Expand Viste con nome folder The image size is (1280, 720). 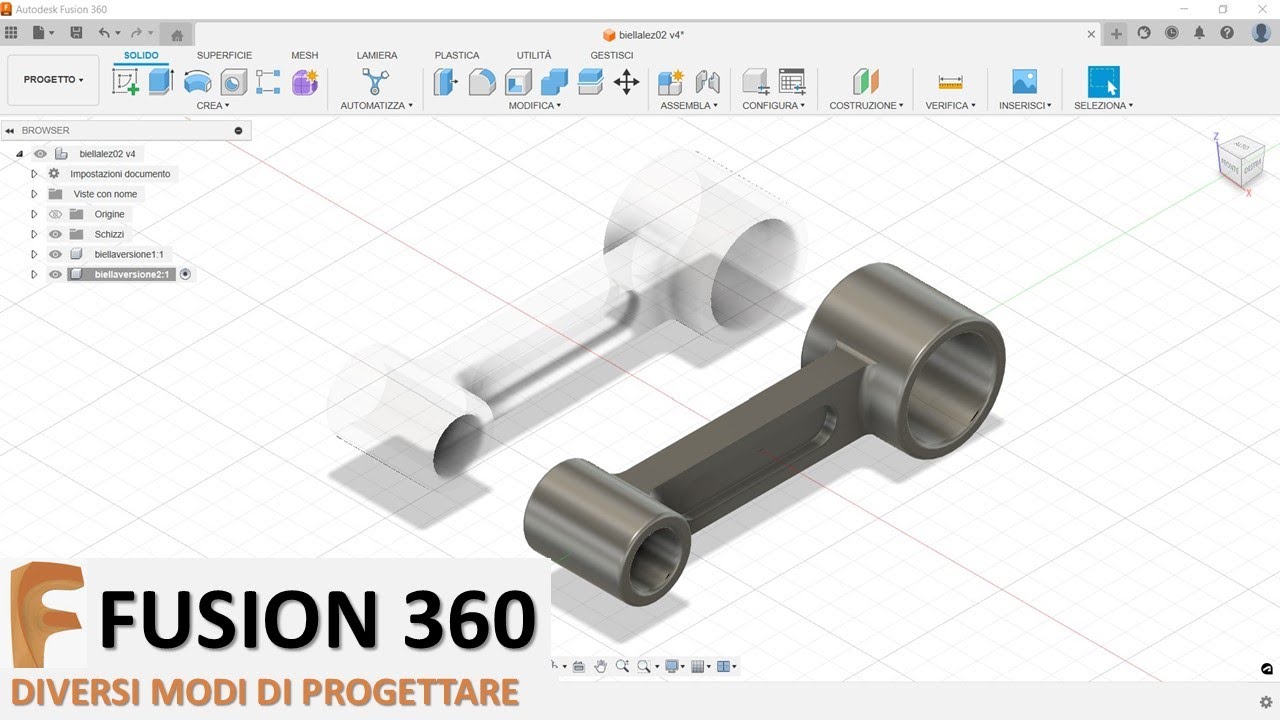click(34, 194)
